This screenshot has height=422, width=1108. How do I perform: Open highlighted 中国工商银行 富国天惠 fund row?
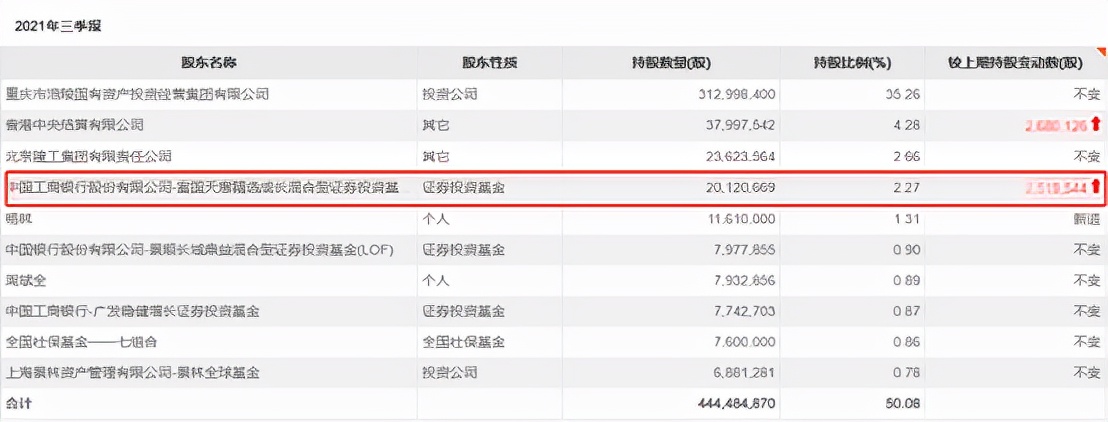203,187
